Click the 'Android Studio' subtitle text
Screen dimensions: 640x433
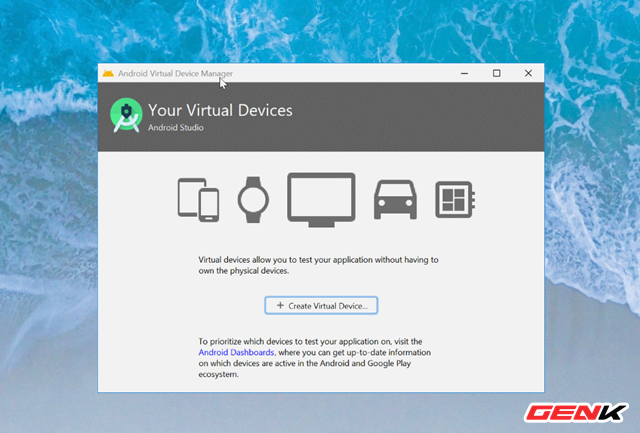[176, 128]
